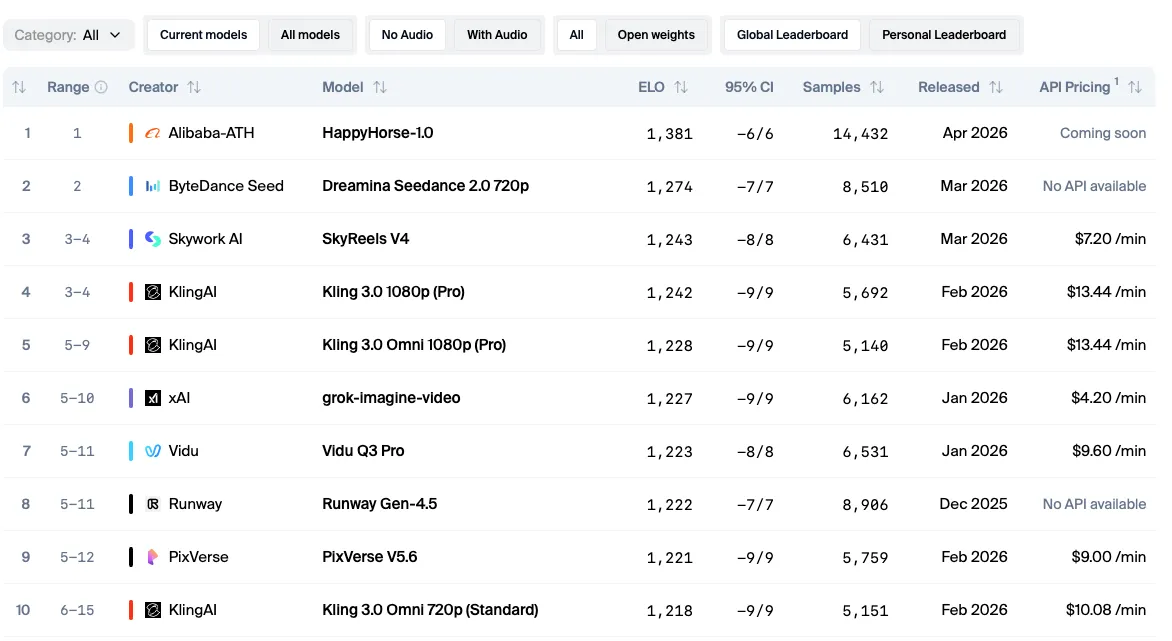
Task: Click the Vidu logo icon
Action: coord(153,451)
